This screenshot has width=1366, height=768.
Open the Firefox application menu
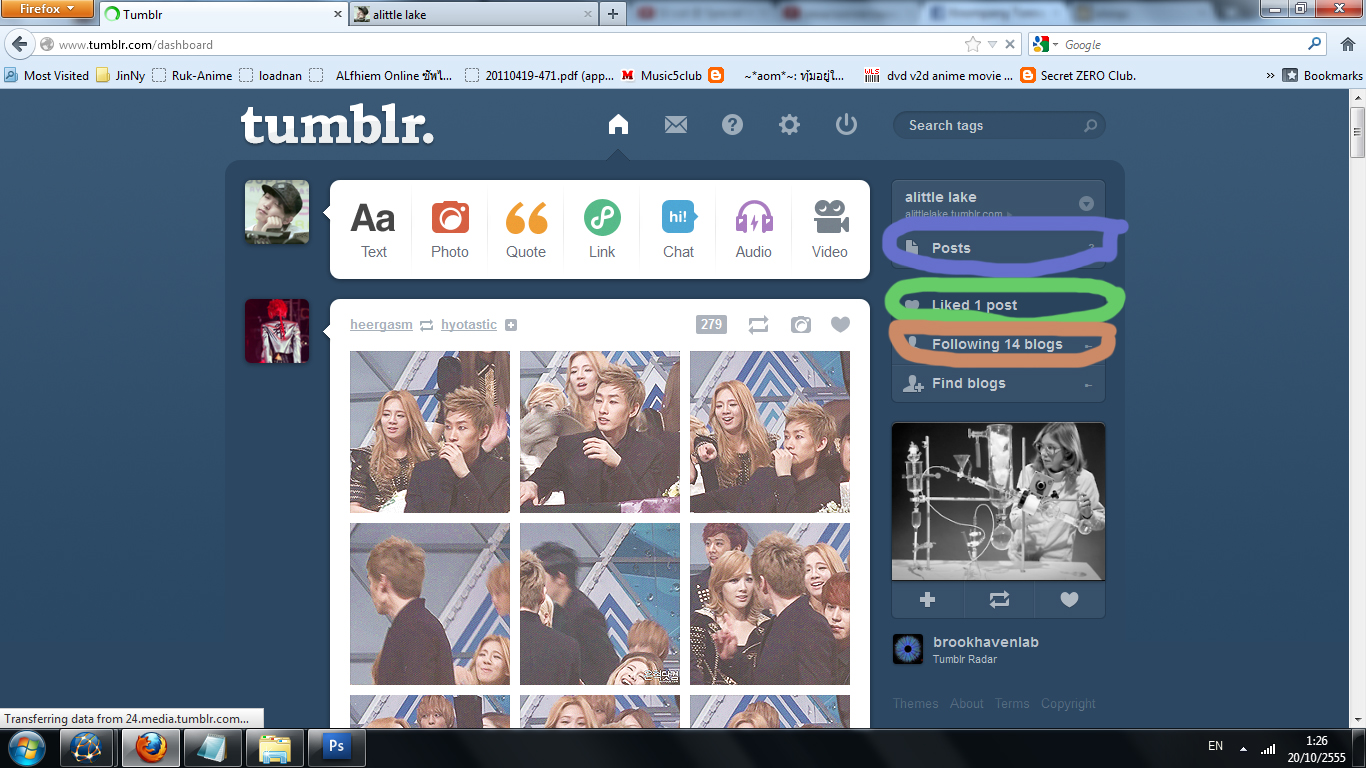[x=47, y=9]
